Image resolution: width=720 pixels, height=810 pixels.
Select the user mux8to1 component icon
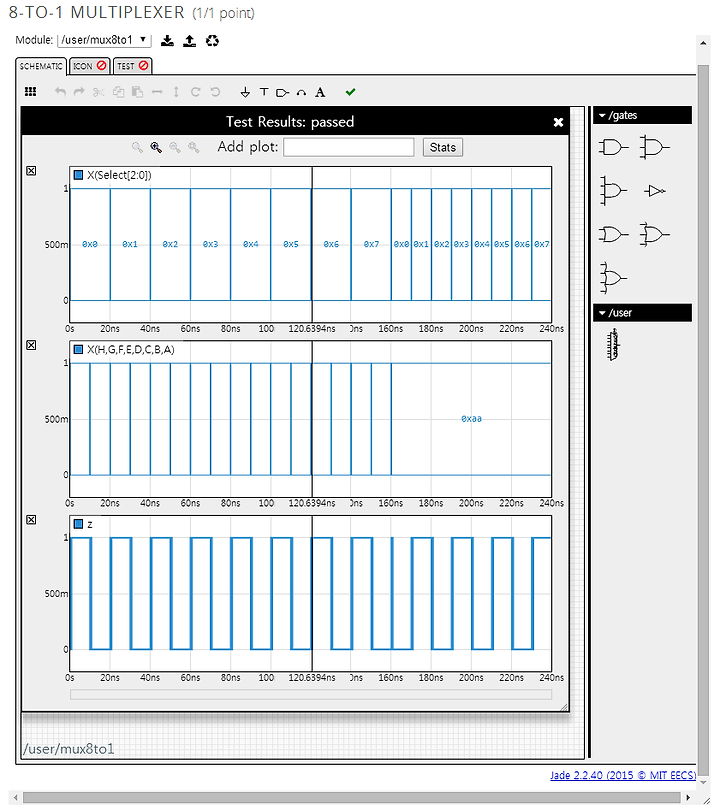point(614,345)
